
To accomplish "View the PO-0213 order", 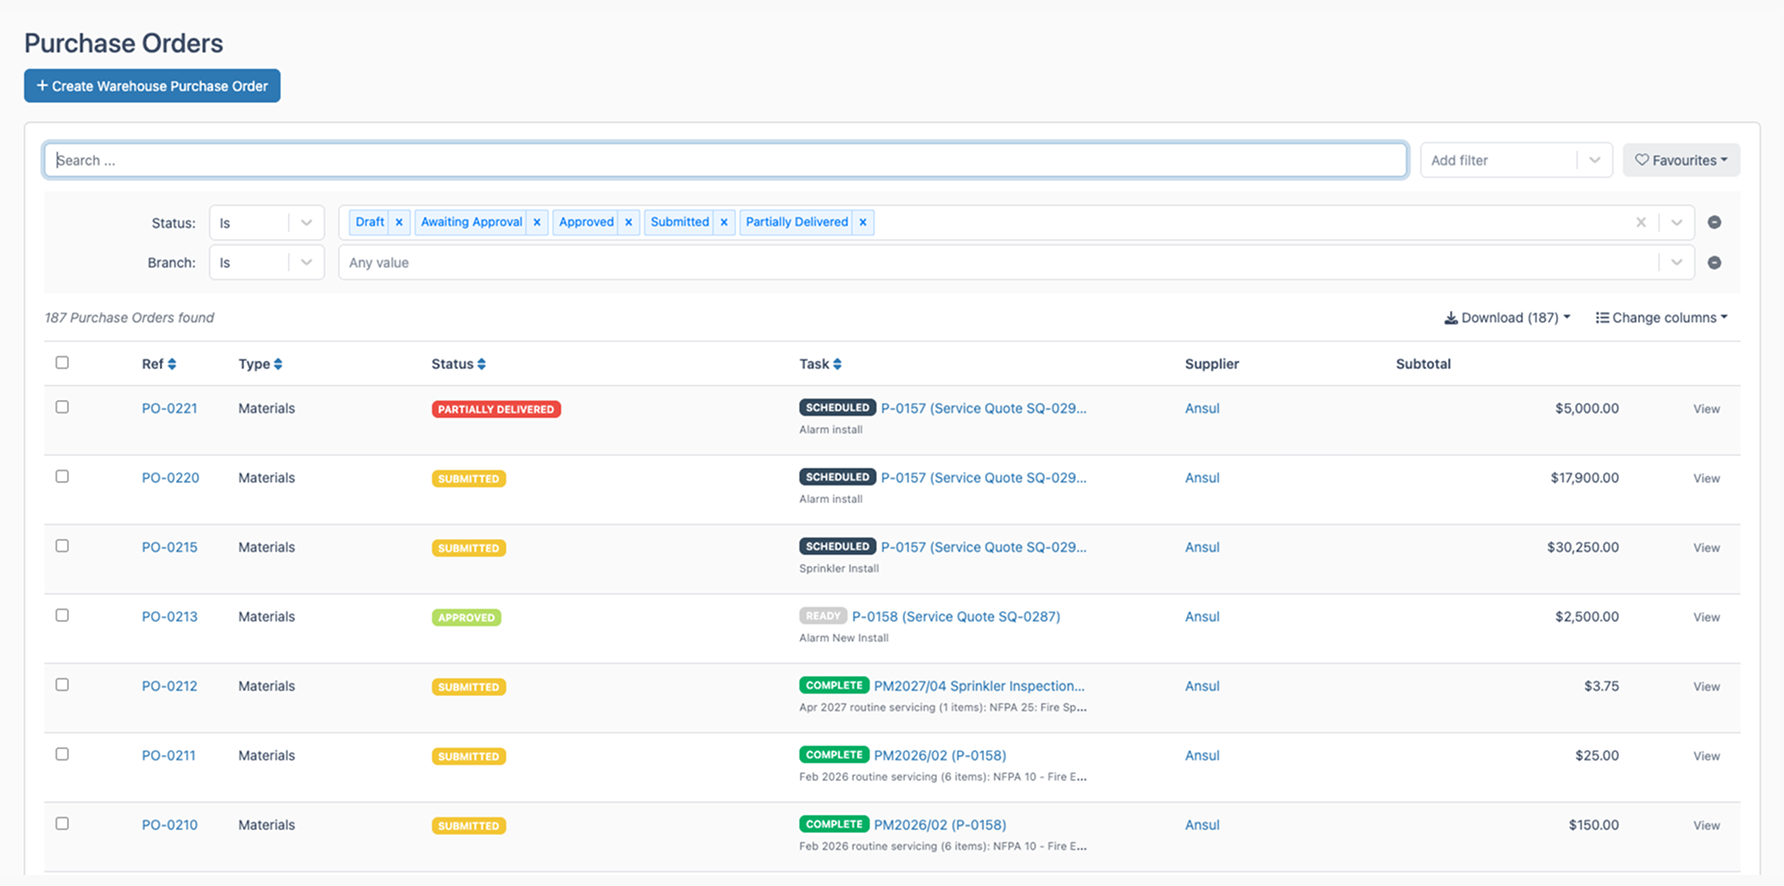I will (1706, 617).
